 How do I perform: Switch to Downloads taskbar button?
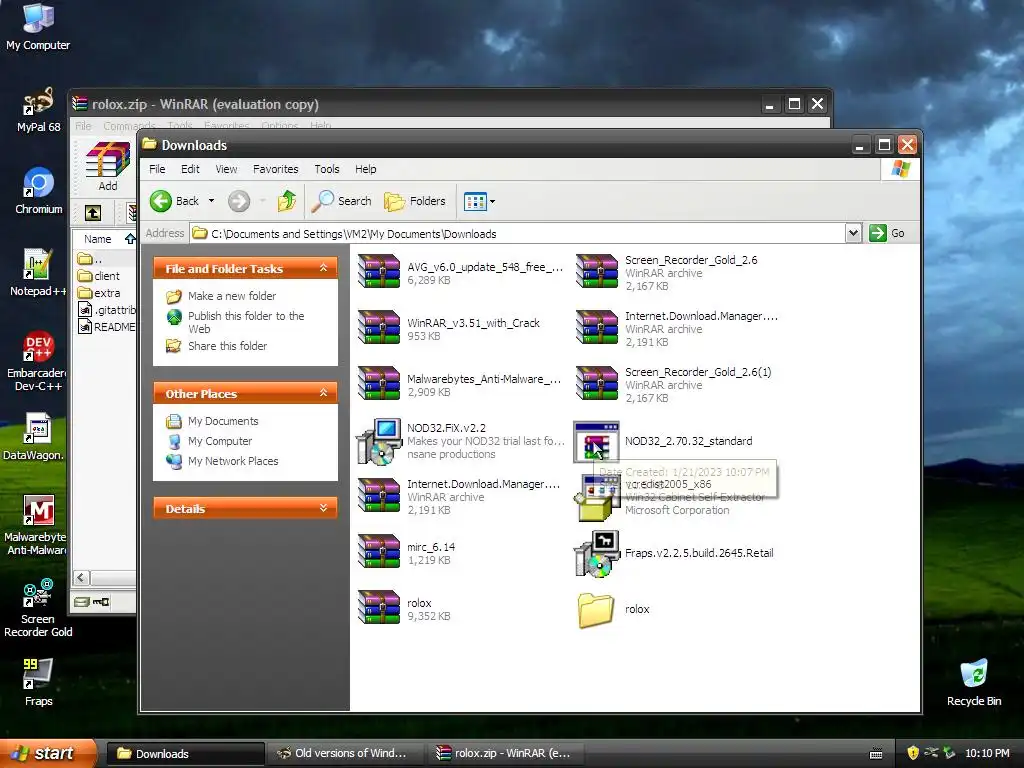point(185,754)
